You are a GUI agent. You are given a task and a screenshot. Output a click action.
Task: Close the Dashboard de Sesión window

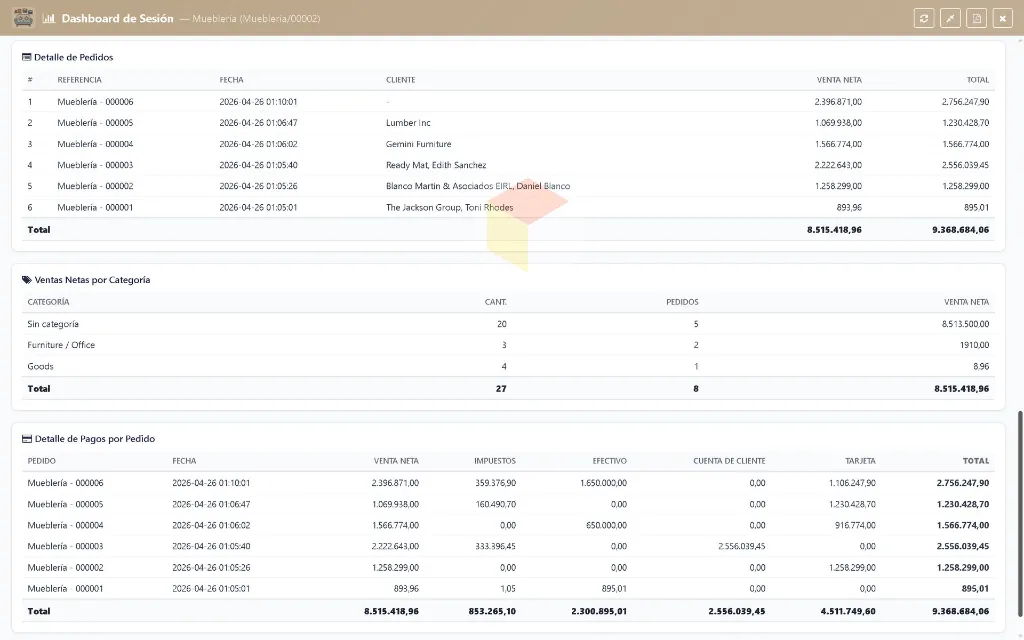coord(1002,18)
